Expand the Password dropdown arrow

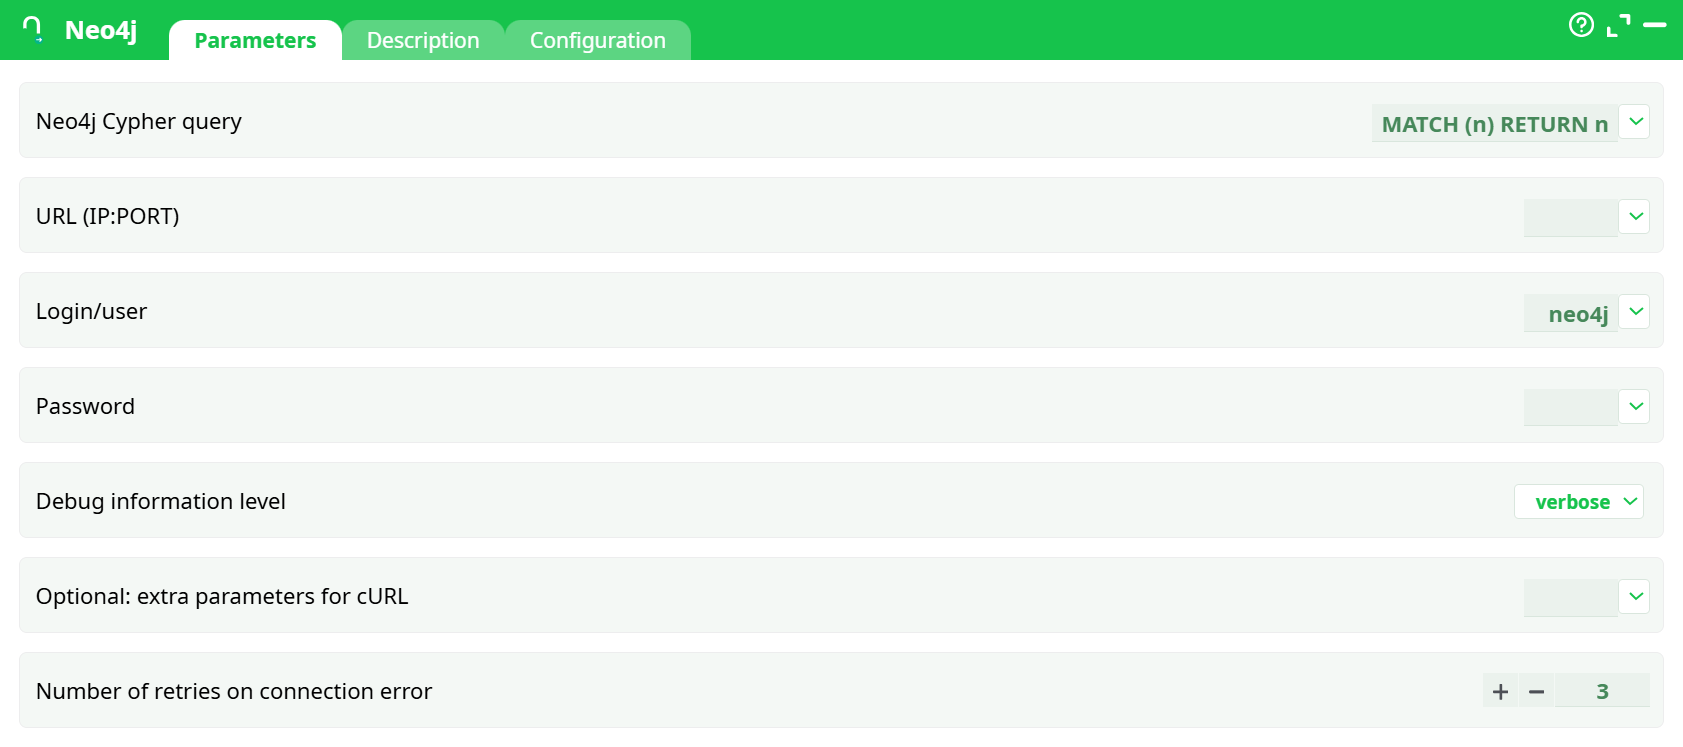point(1635,407)
